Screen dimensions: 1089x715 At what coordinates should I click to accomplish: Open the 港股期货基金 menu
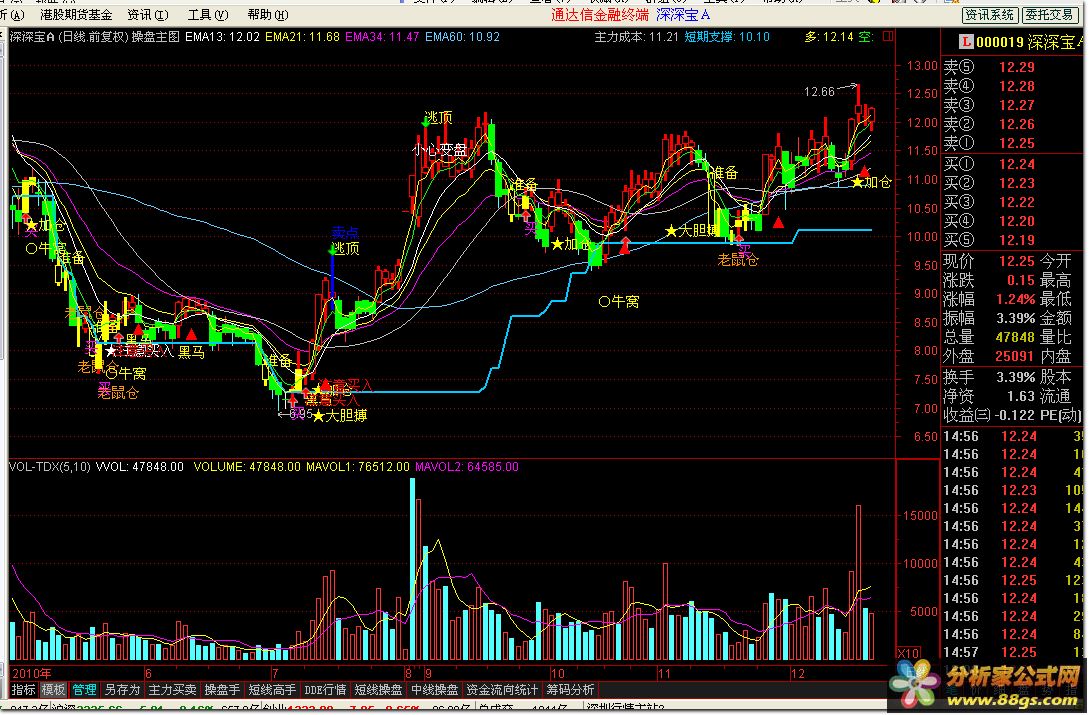[x=76, y=15]
